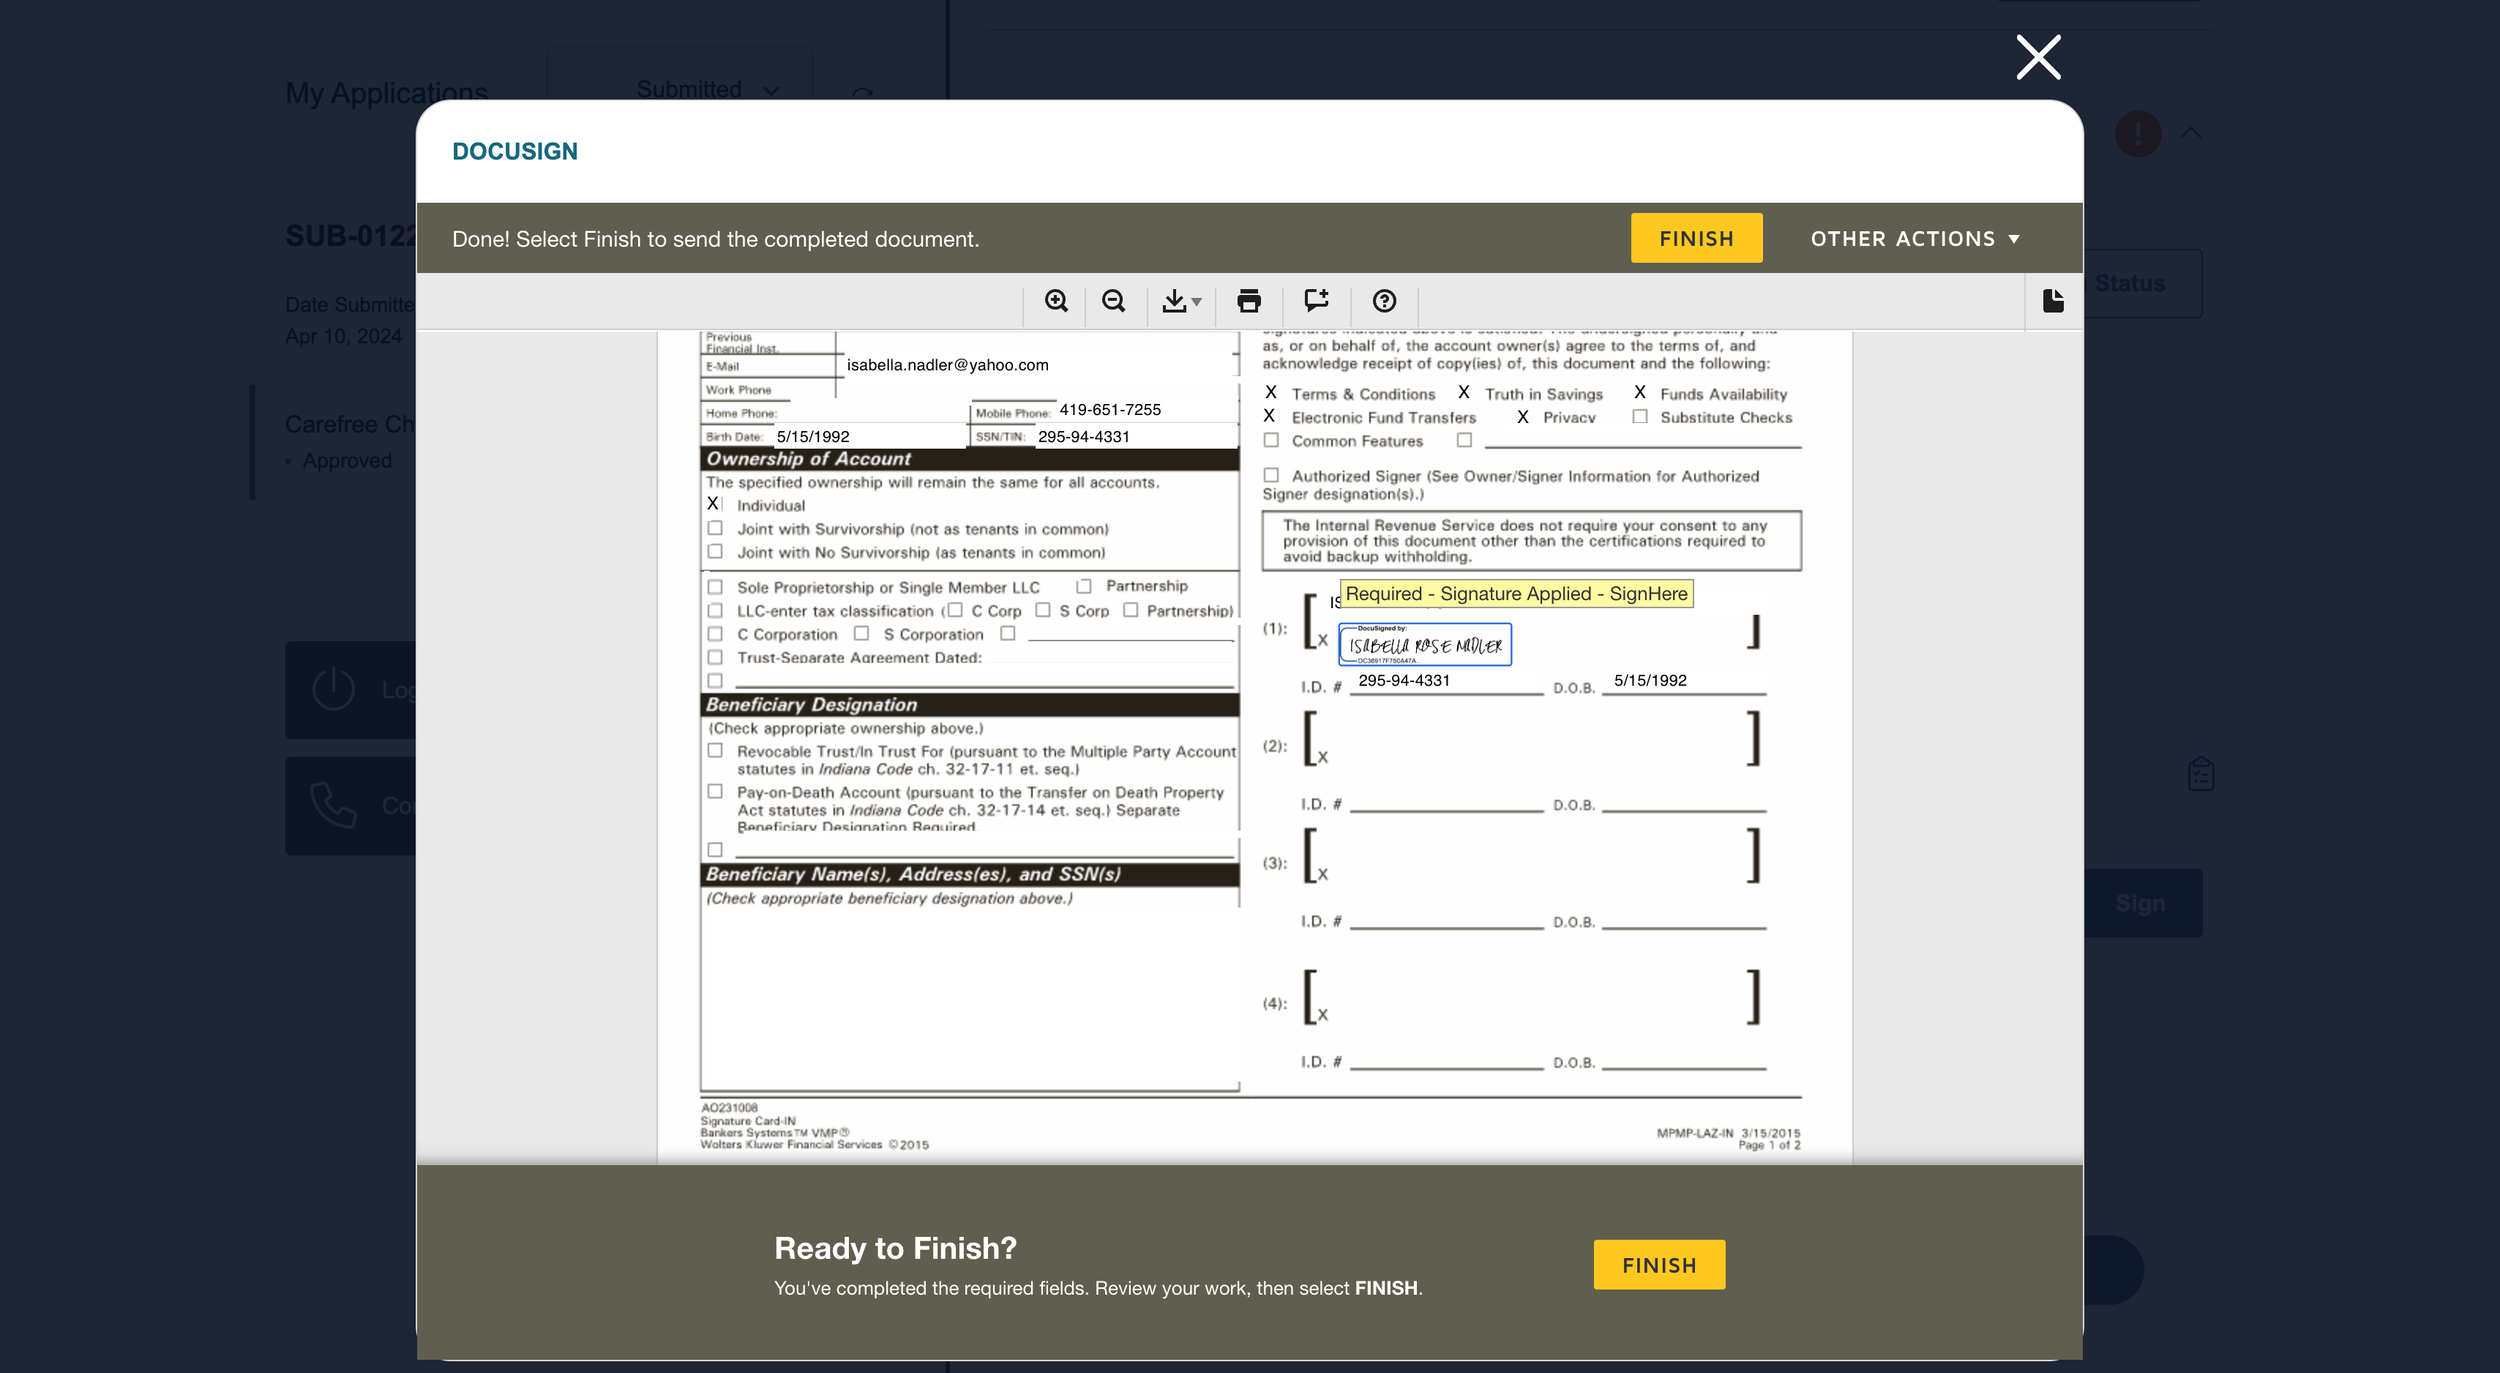This screenshot has height=1373, width=2500.
Task: Click the add comment icon
Action: coord(1316,301)
